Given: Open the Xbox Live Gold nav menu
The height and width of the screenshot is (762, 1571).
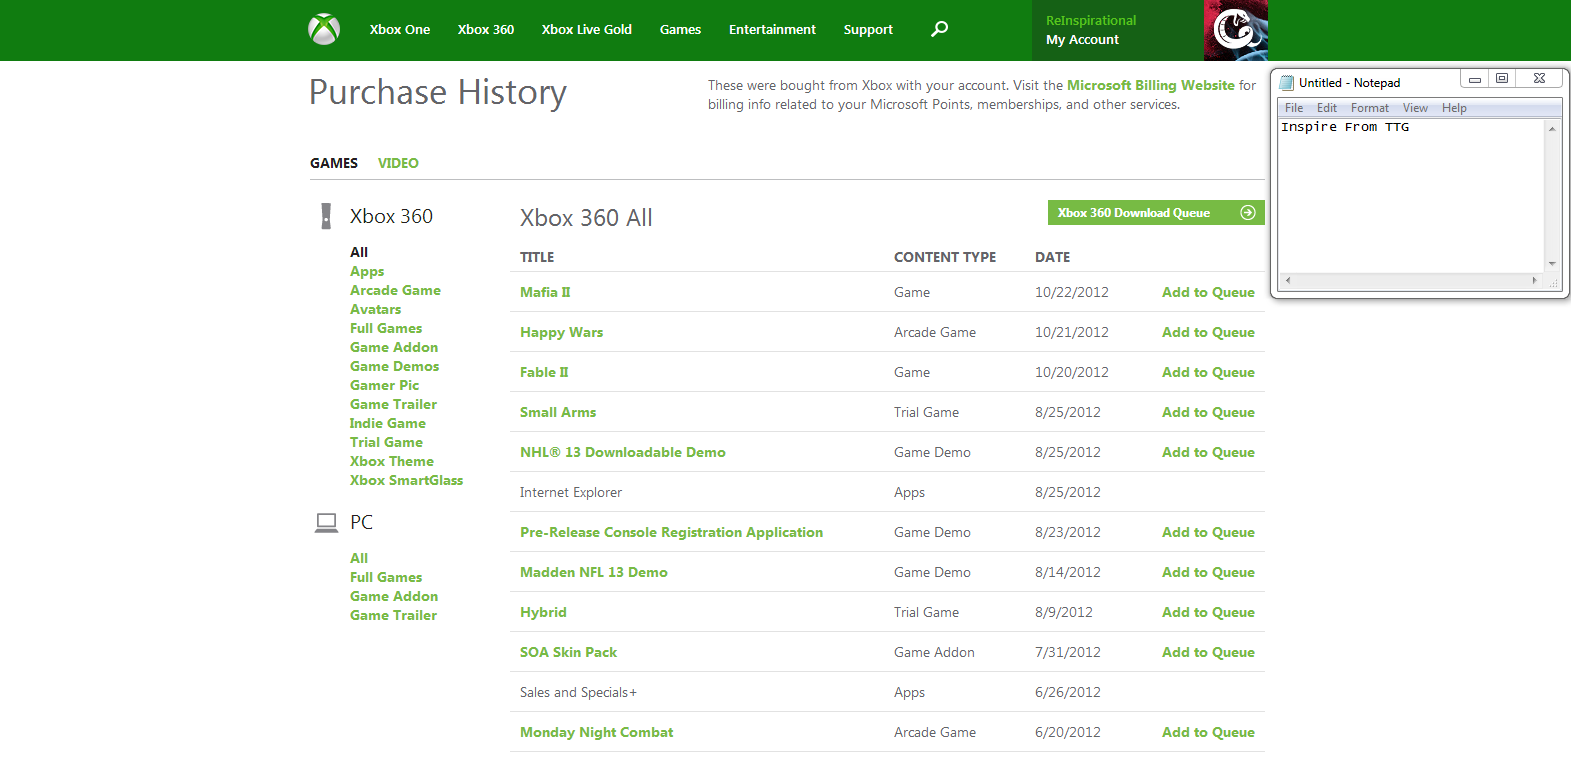Looking at the screenshot, I should click(587, 30).
